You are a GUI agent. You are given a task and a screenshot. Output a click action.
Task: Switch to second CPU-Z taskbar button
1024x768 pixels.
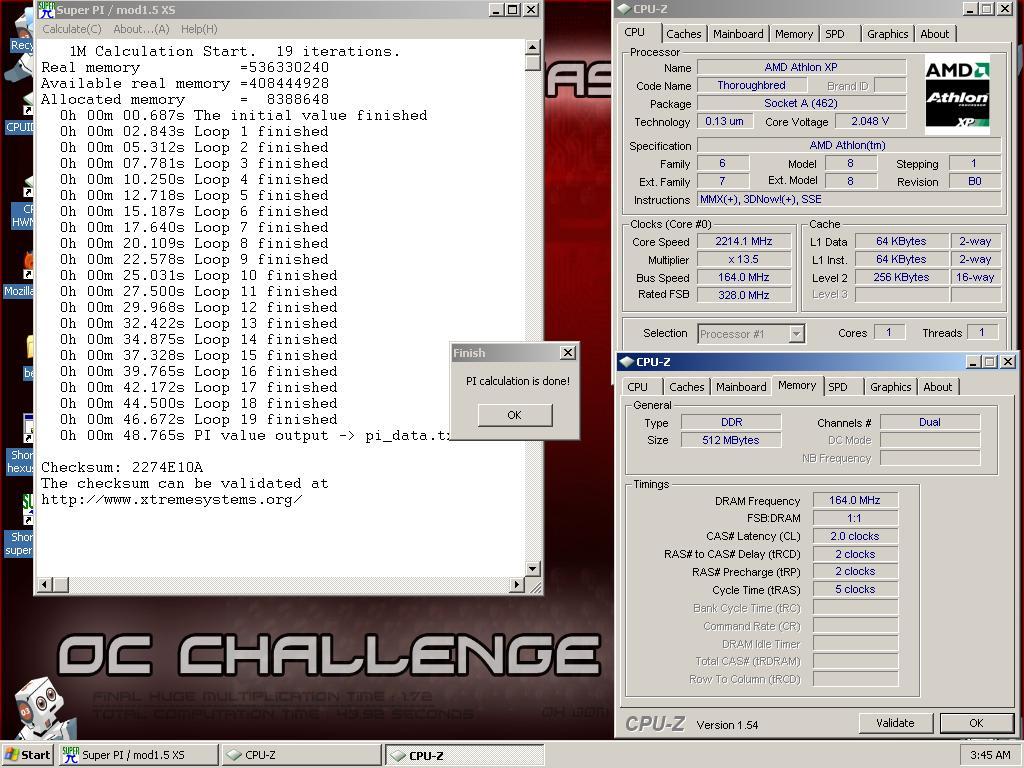pyautogui.click(x=464, y=755)
